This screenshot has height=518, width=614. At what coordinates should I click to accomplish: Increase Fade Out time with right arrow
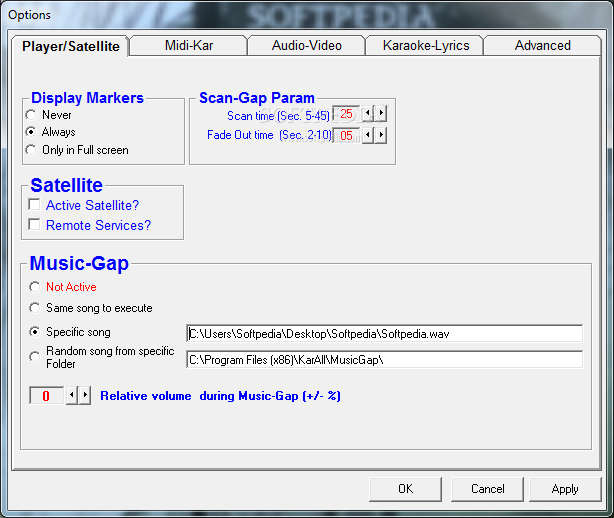tap(381, 135)
